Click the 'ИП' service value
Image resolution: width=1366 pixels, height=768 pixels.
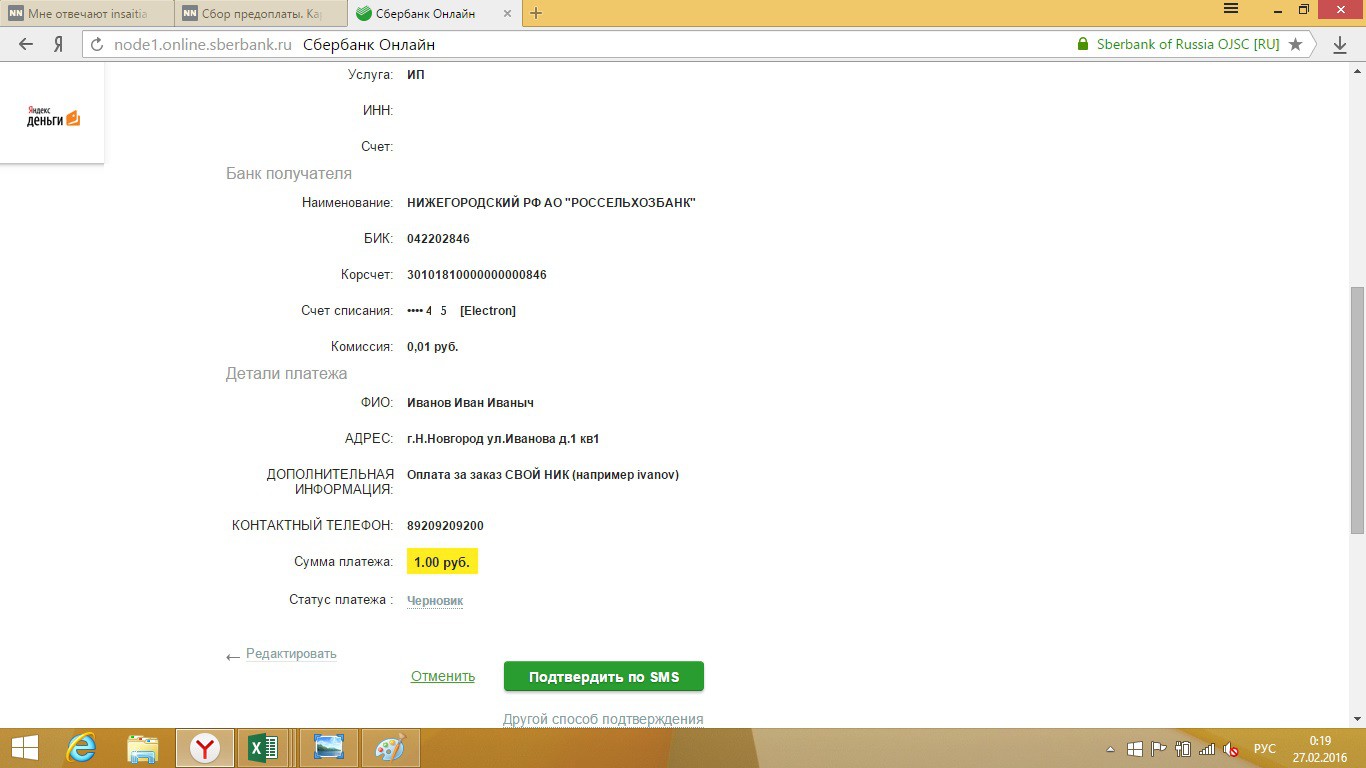tap(416, 75)
